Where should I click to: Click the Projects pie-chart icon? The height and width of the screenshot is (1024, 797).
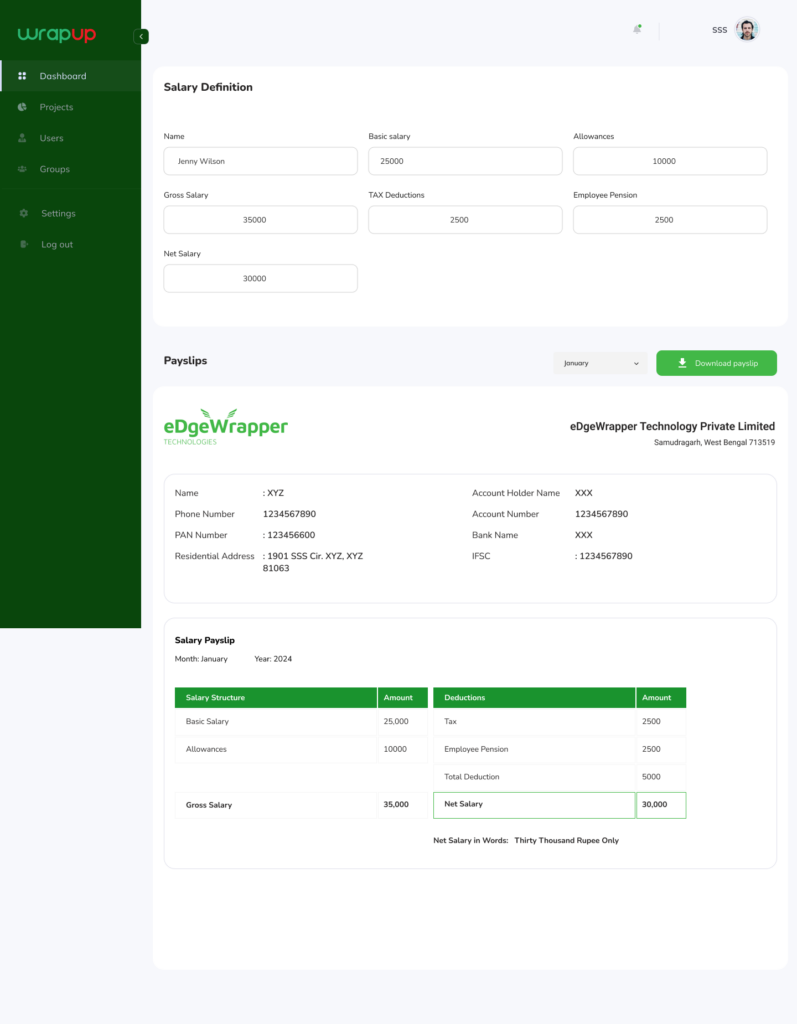click(x=22, y=107)
